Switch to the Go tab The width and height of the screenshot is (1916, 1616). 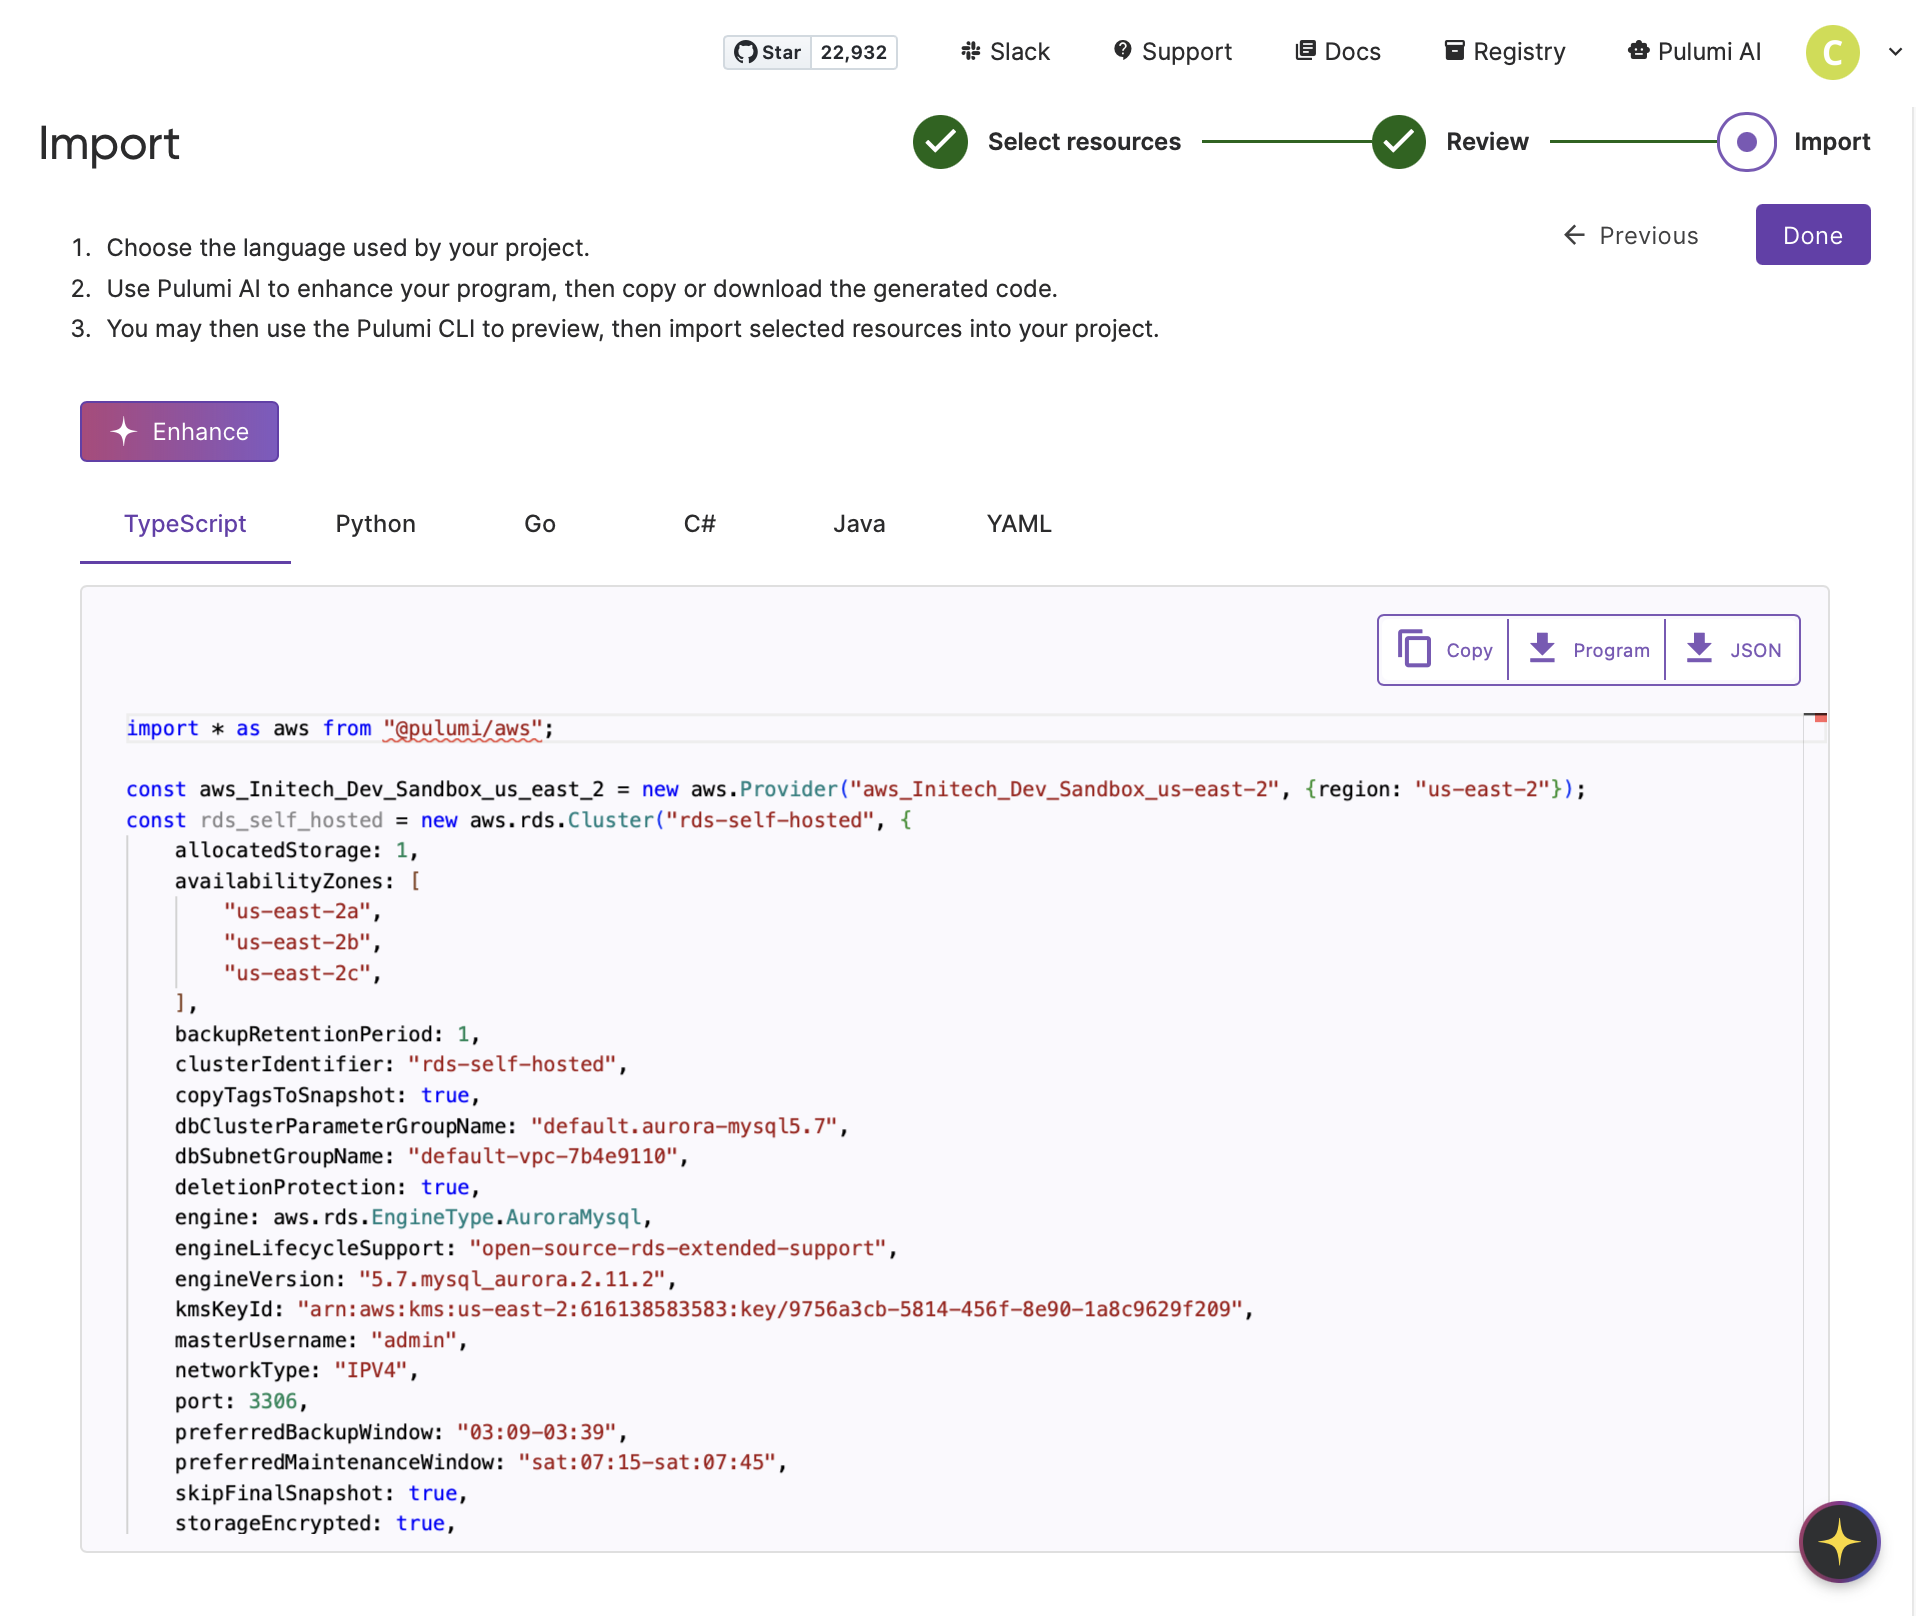coord(539,524)
